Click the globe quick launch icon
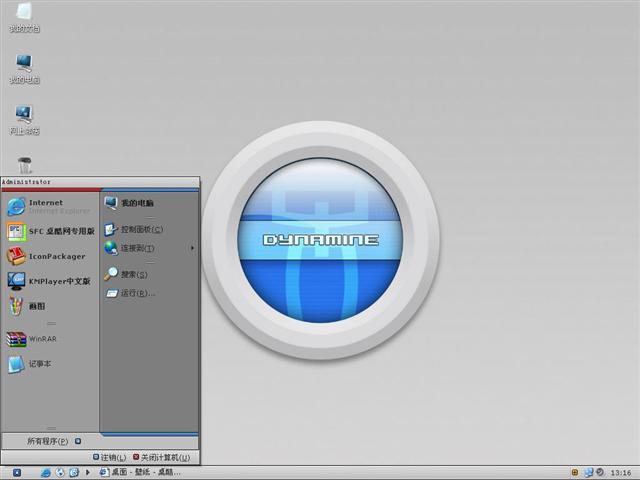The height and width of the screenshot is (480, 640). pyautogui.click(x=60, y=473)
